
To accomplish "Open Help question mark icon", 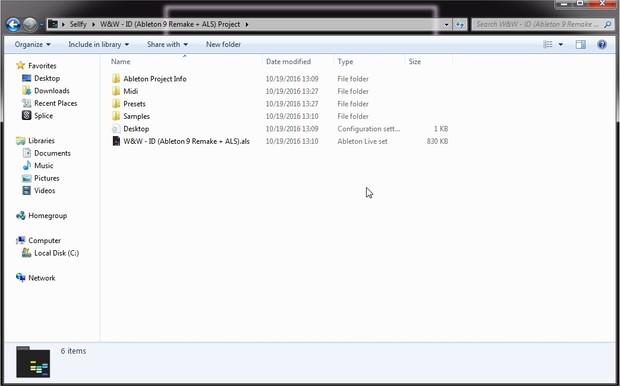I will pos(602,44).
